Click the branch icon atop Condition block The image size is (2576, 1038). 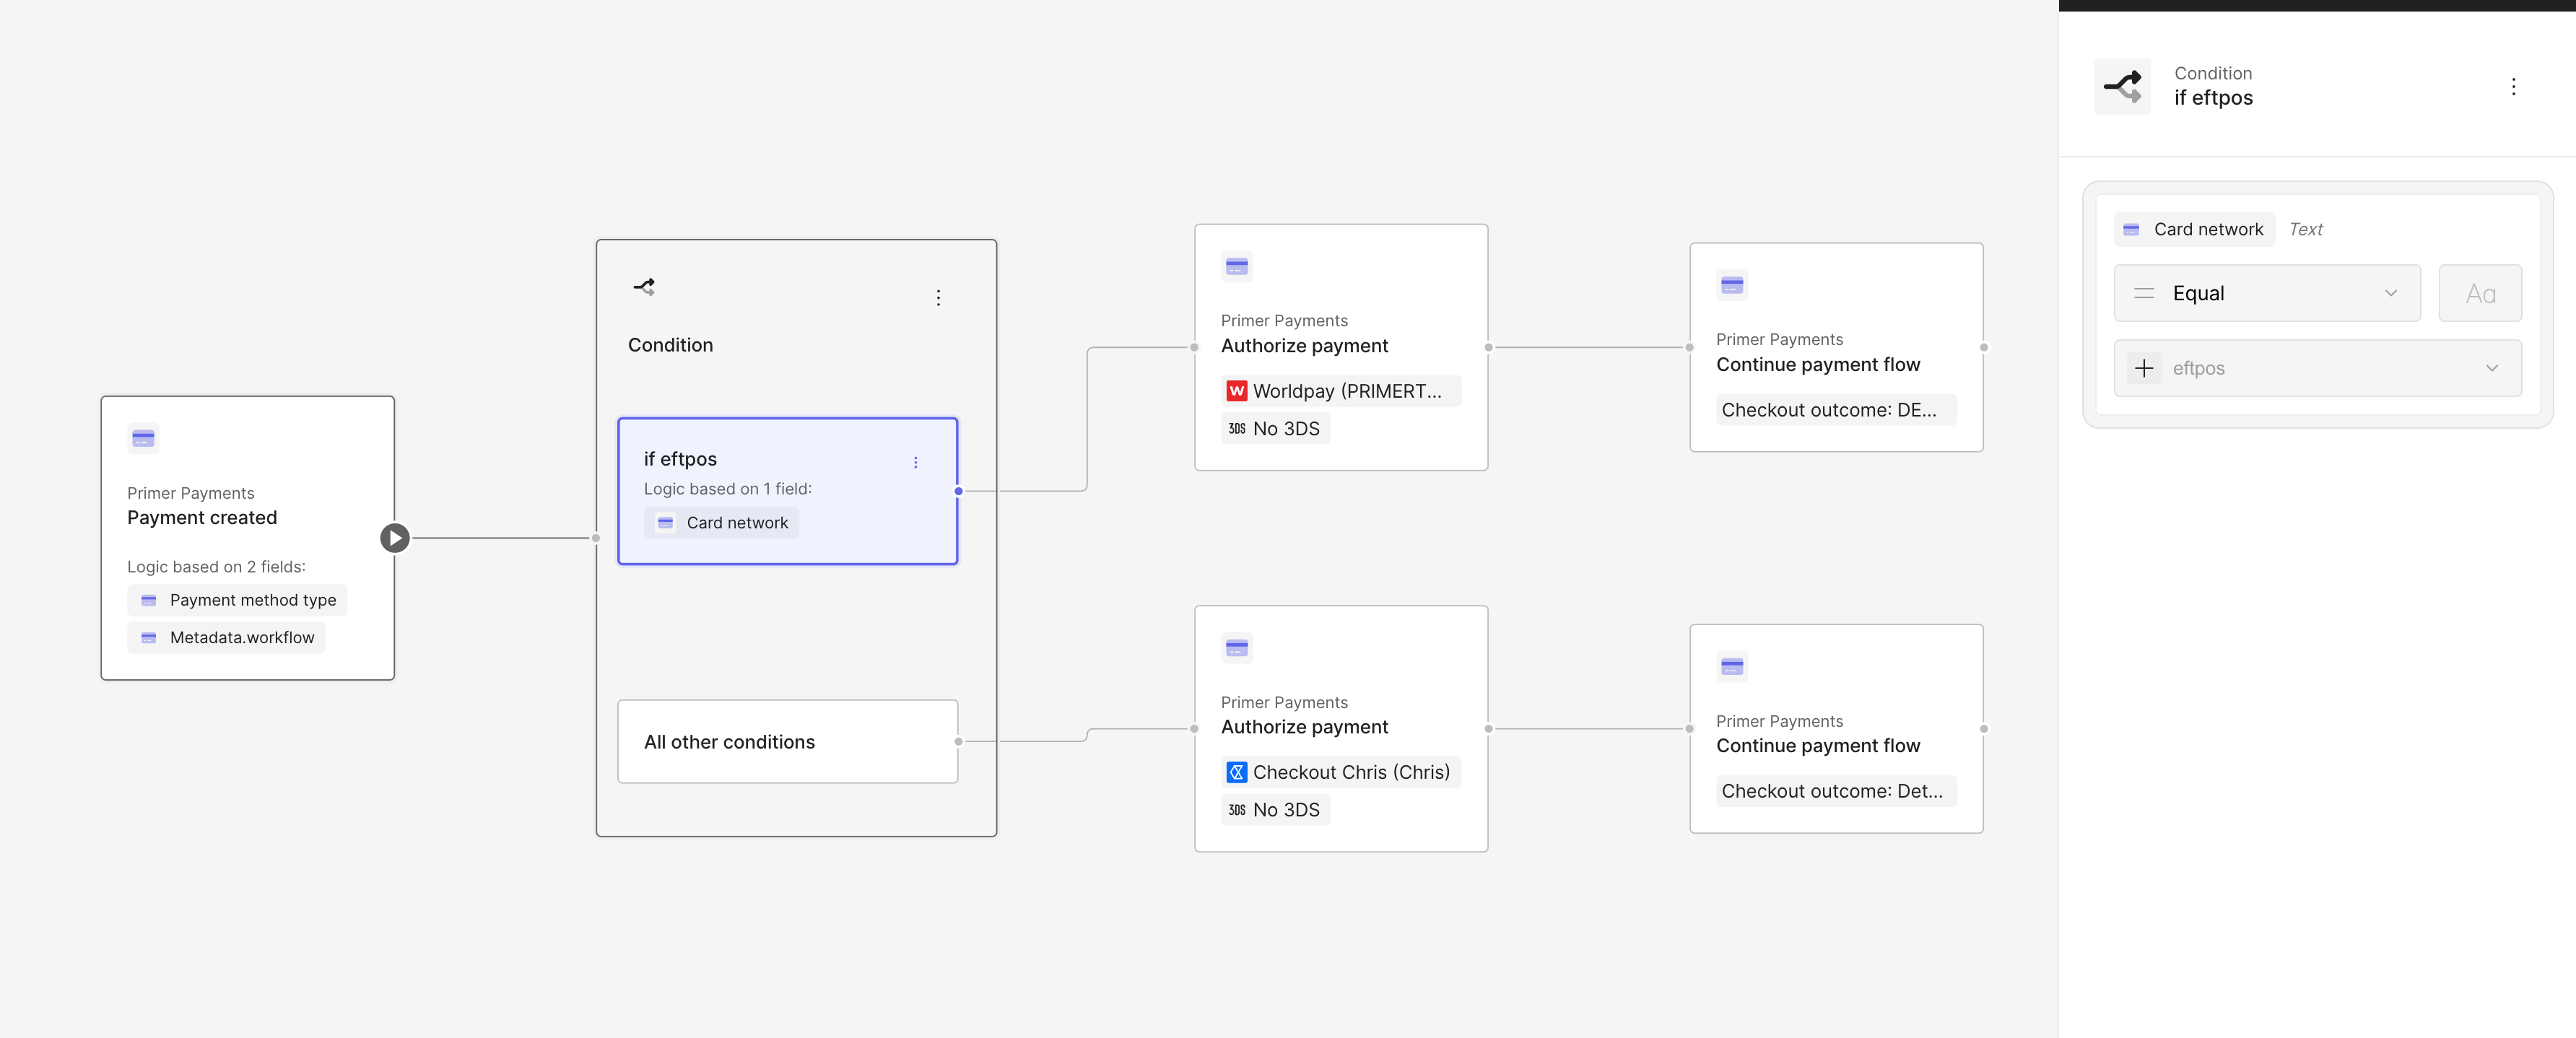[644, 287]
